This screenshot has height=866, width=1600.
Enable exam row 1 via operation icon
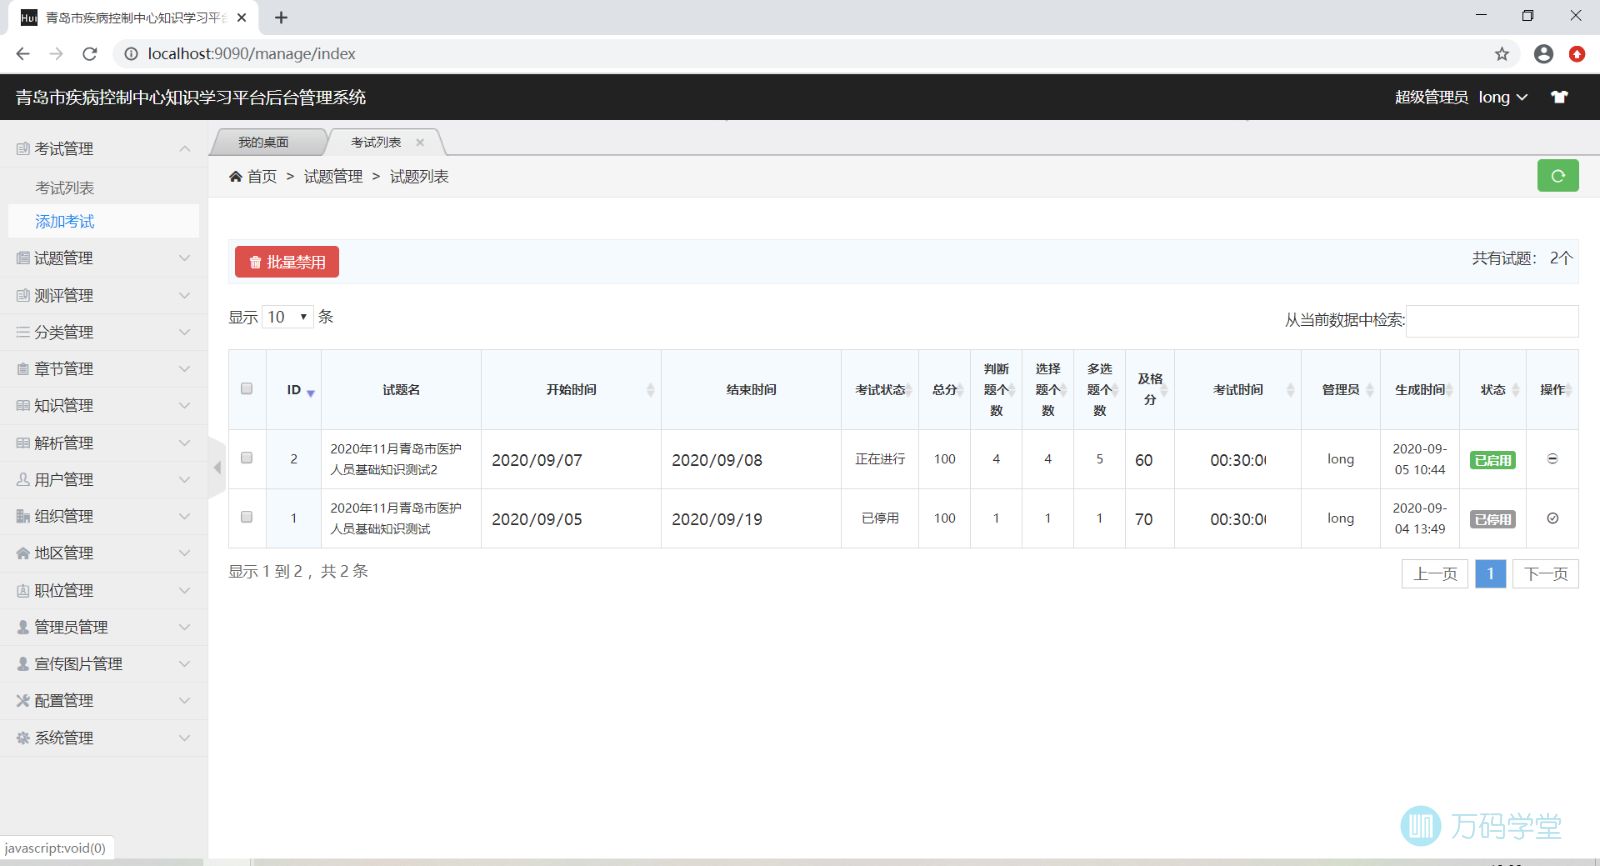coord(1552,518)
